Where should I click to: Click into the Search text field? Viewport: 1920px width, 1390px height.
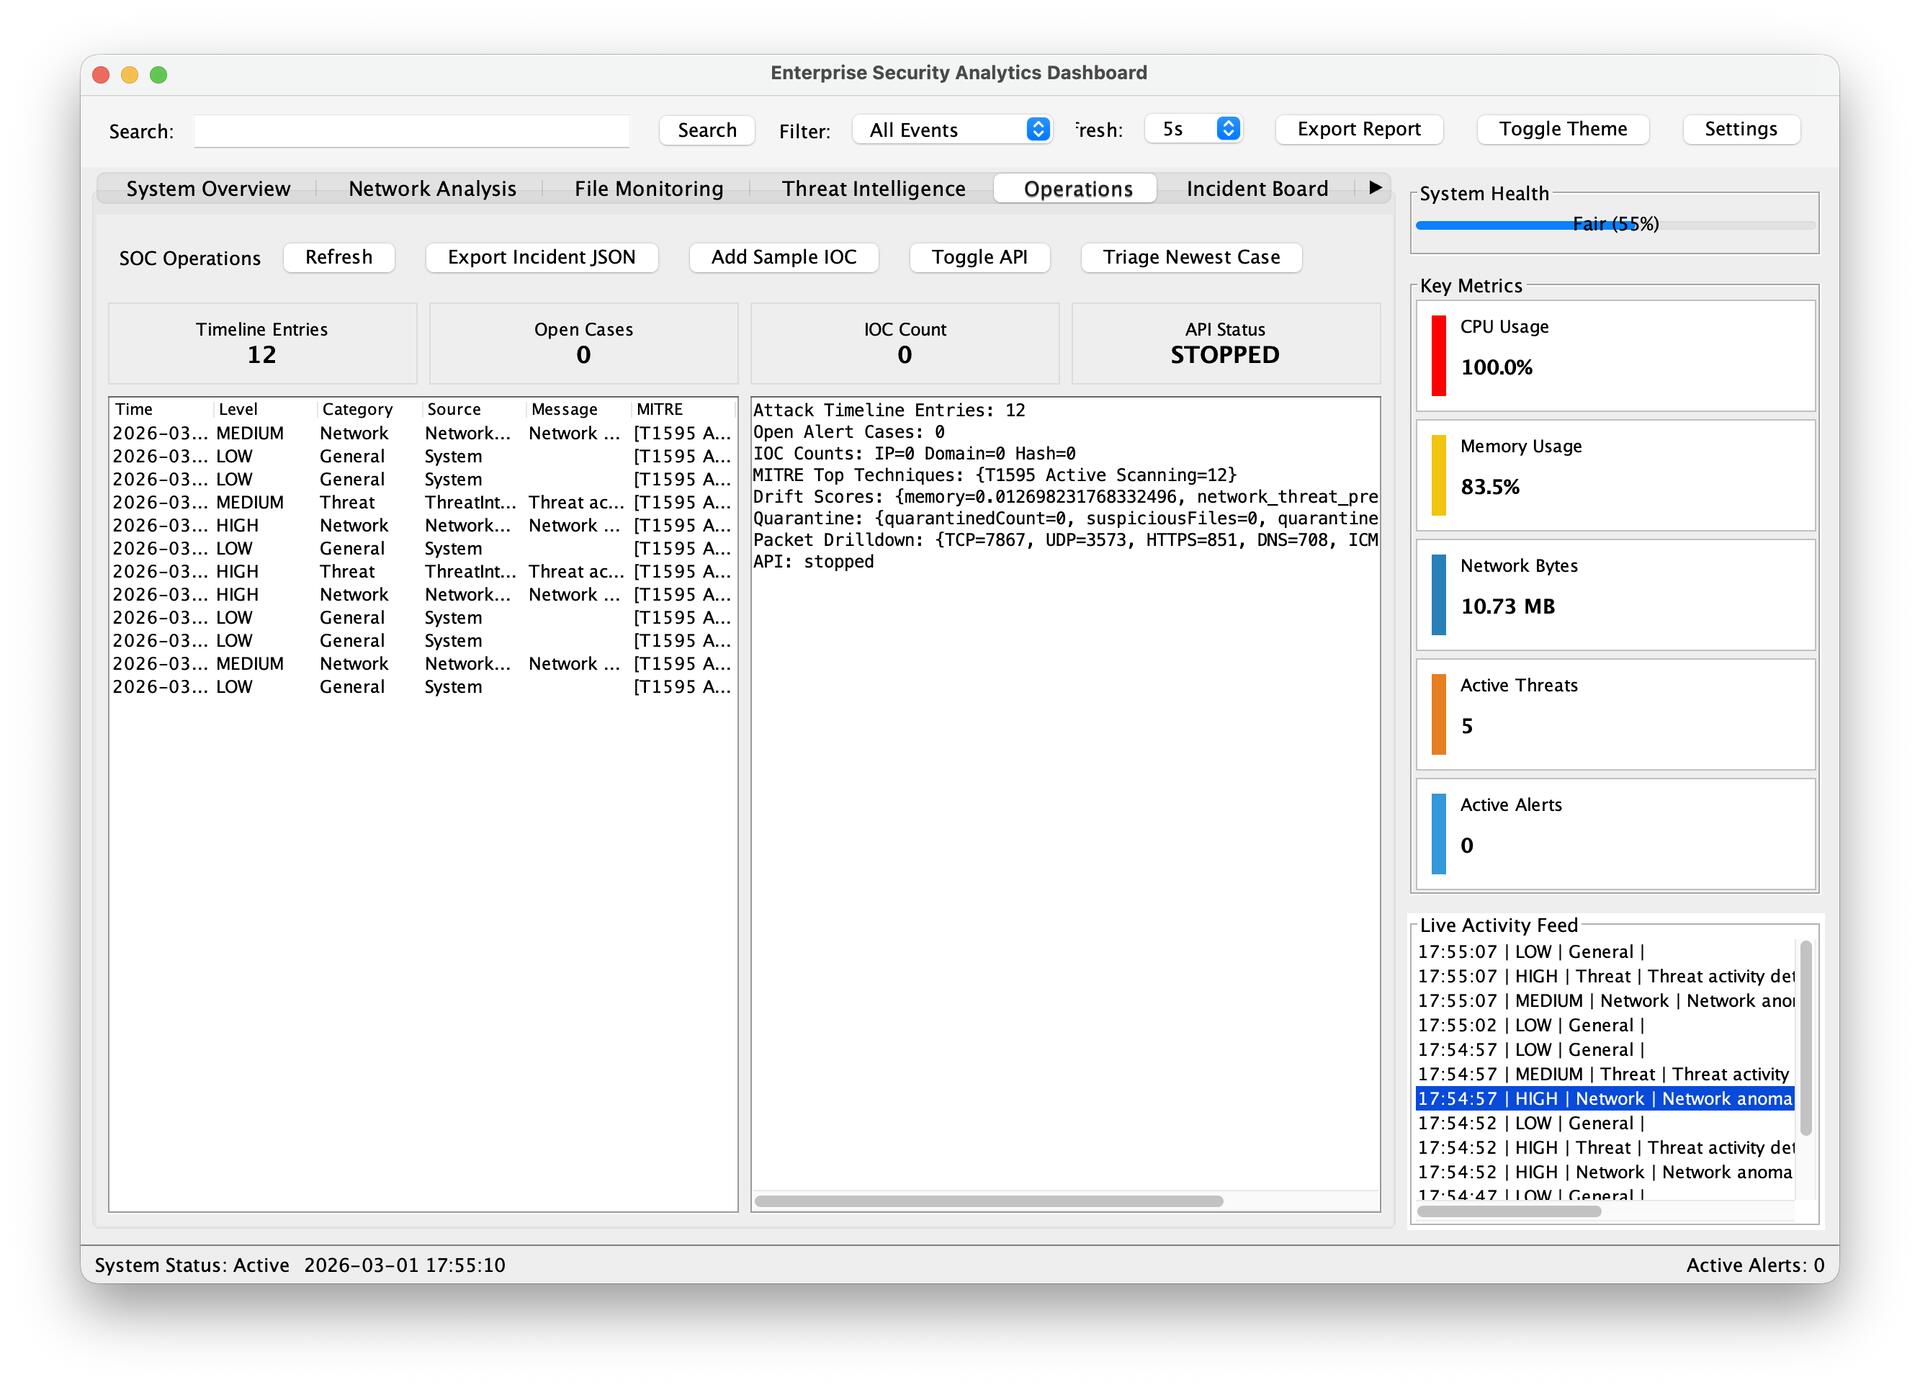411,131
